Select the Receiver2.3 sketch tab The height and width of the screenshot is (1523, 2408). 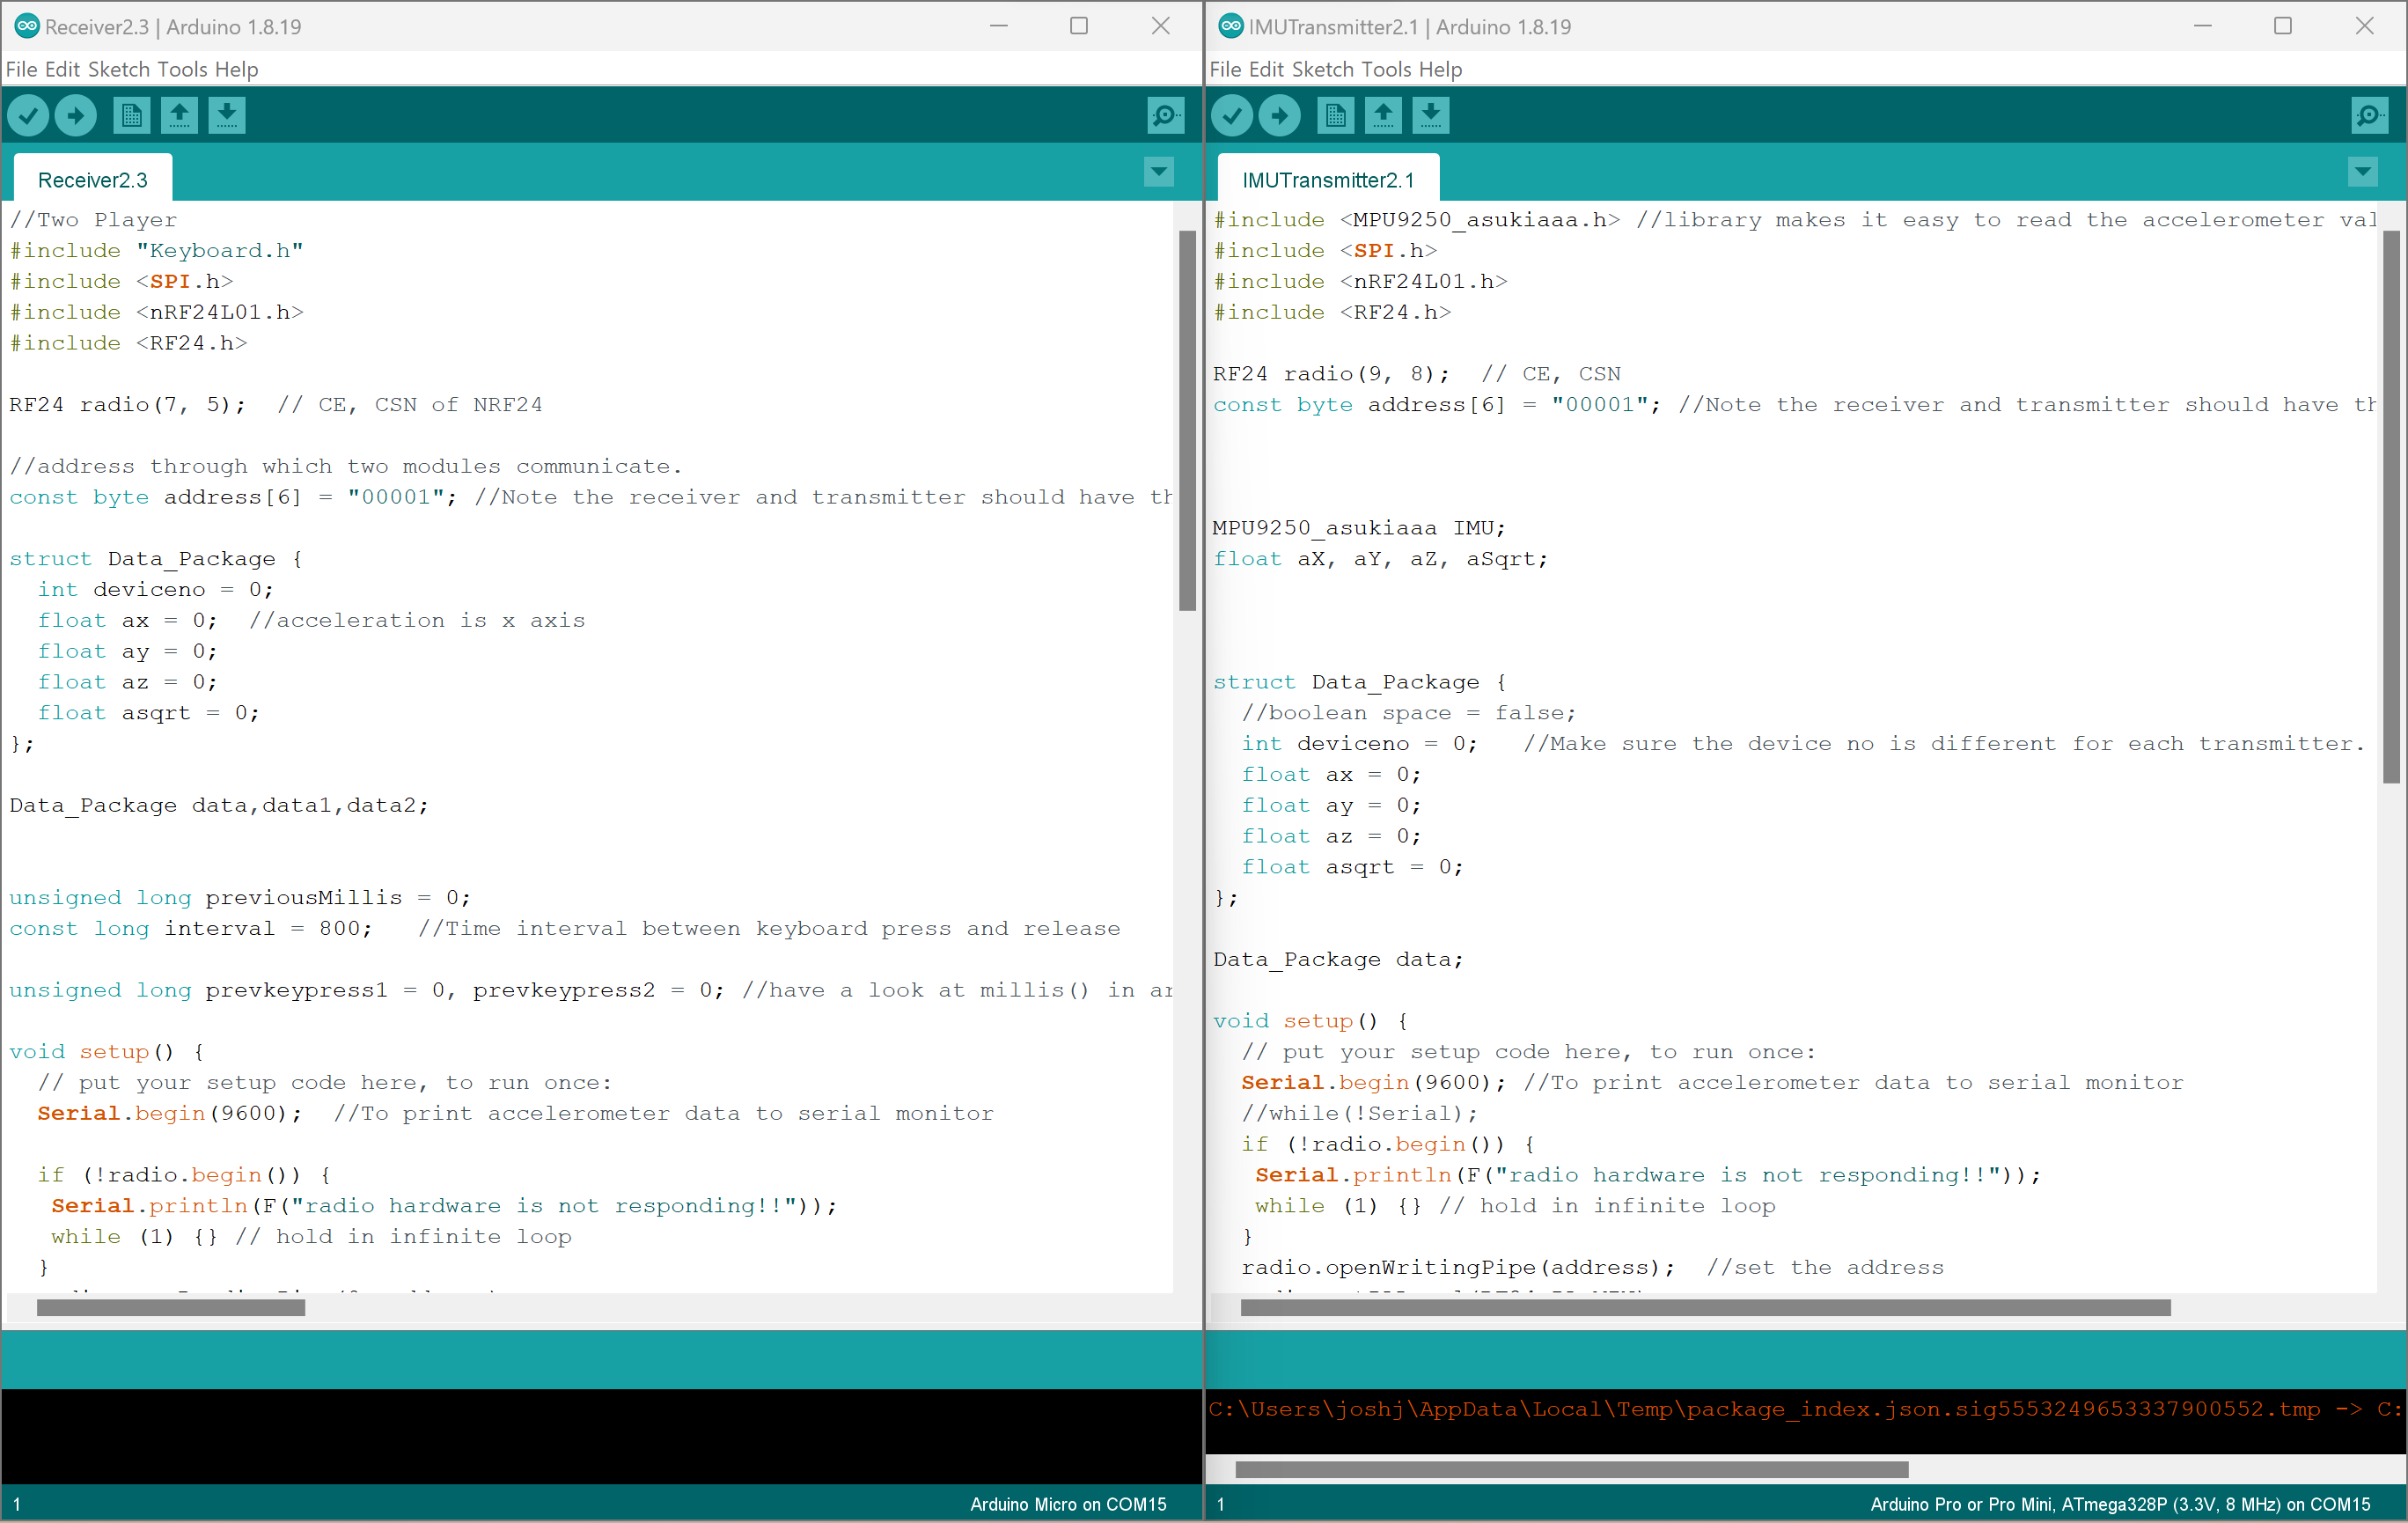click(92, 178)
